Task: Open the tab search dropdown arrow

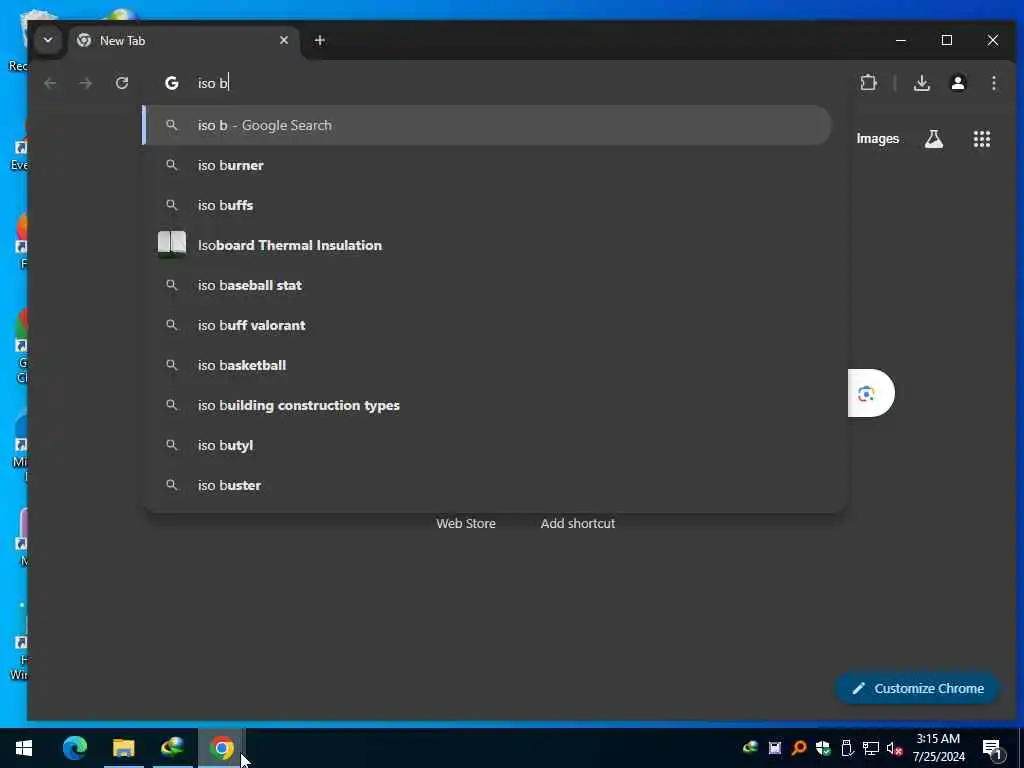Action: tap(48, 40)
